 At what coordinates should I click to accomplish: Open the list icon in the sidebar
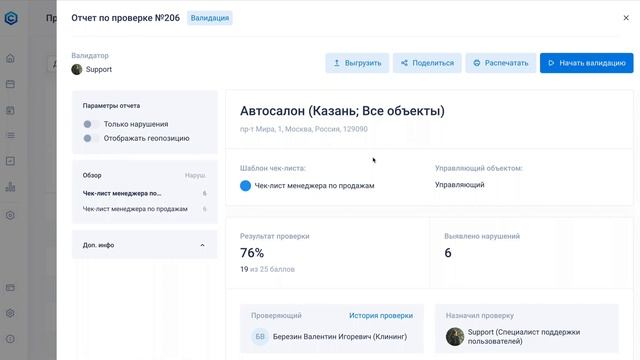point(11,135)
